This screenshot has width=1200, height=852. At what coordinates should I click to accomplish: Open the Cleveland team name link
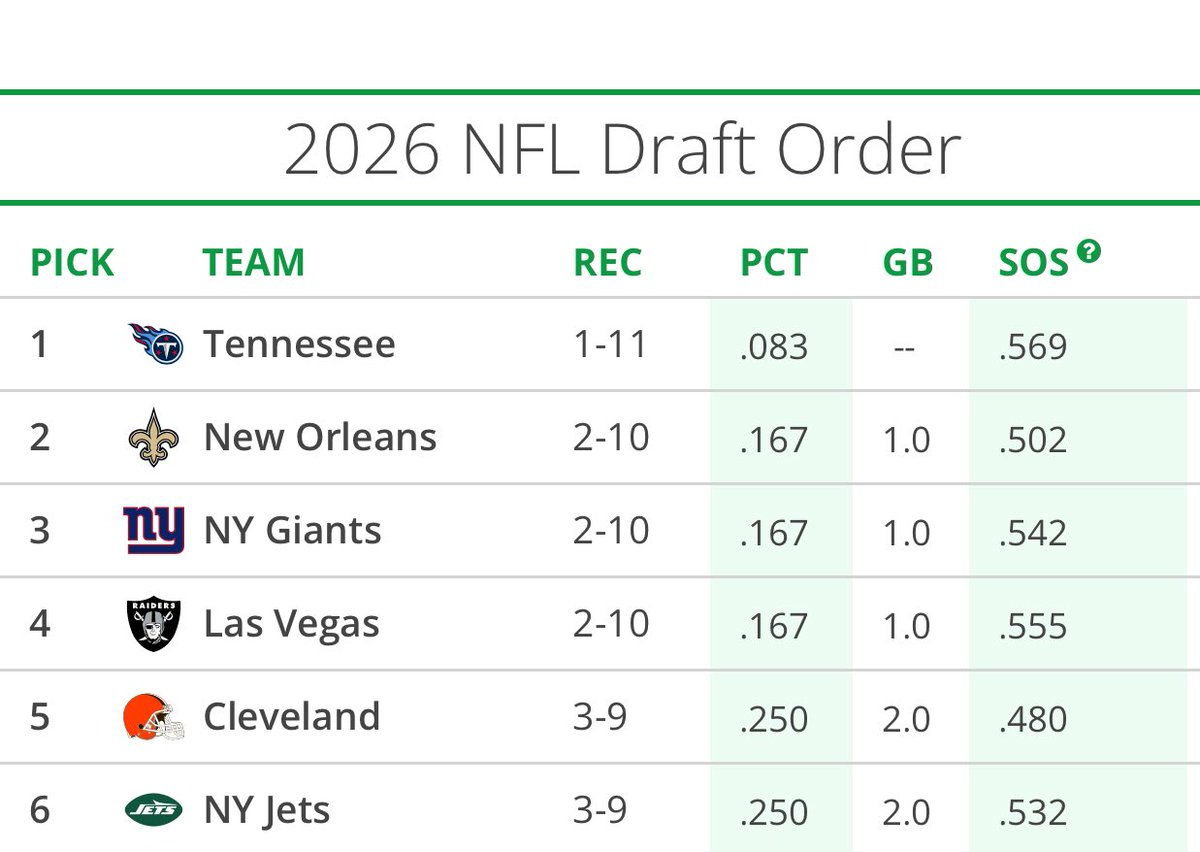tap(292, 717)
